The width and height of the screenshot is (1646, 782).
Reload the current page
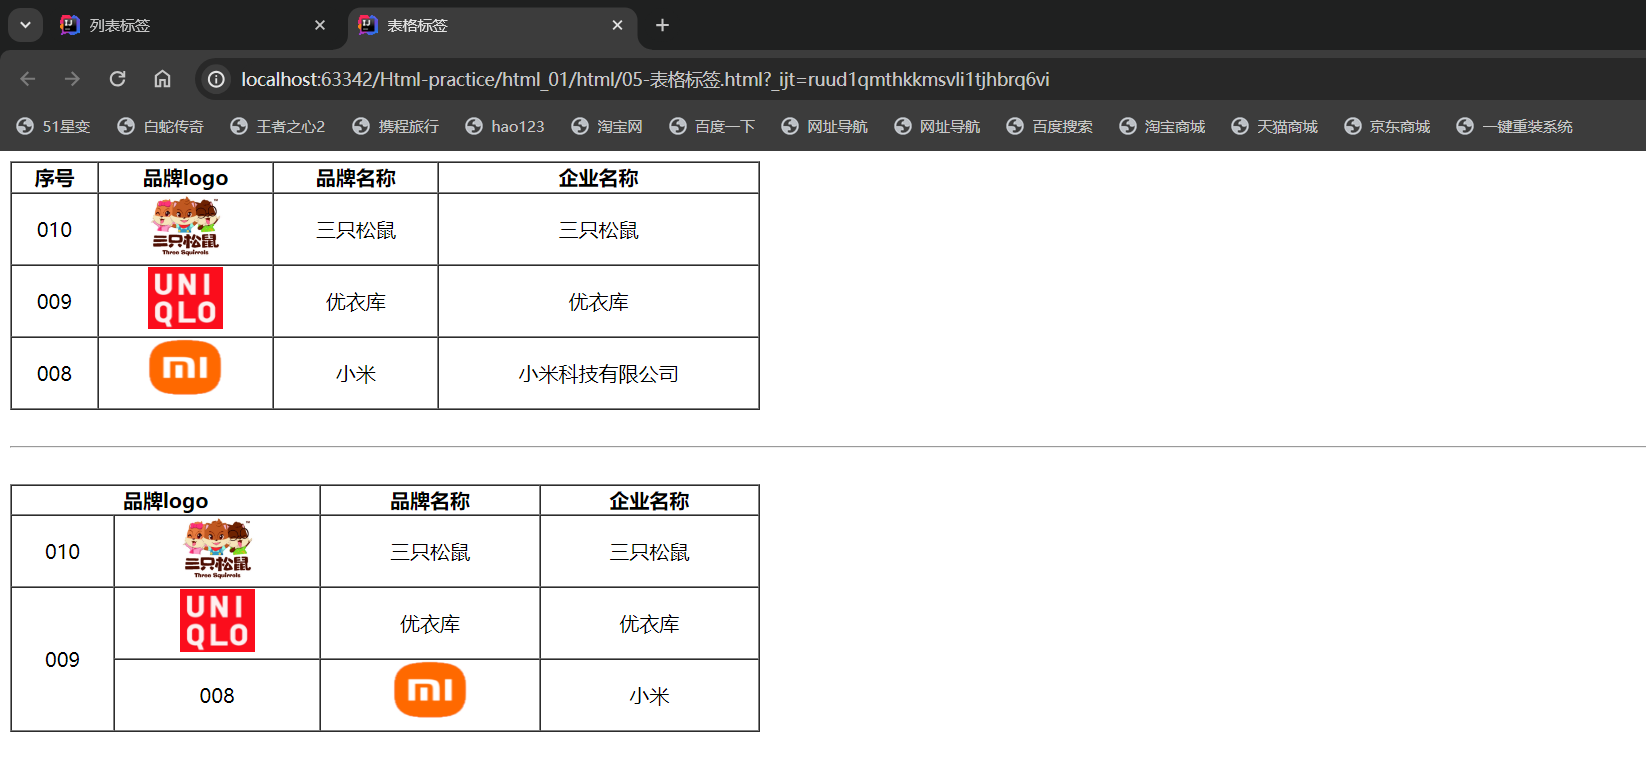click(x=117, y=79)
